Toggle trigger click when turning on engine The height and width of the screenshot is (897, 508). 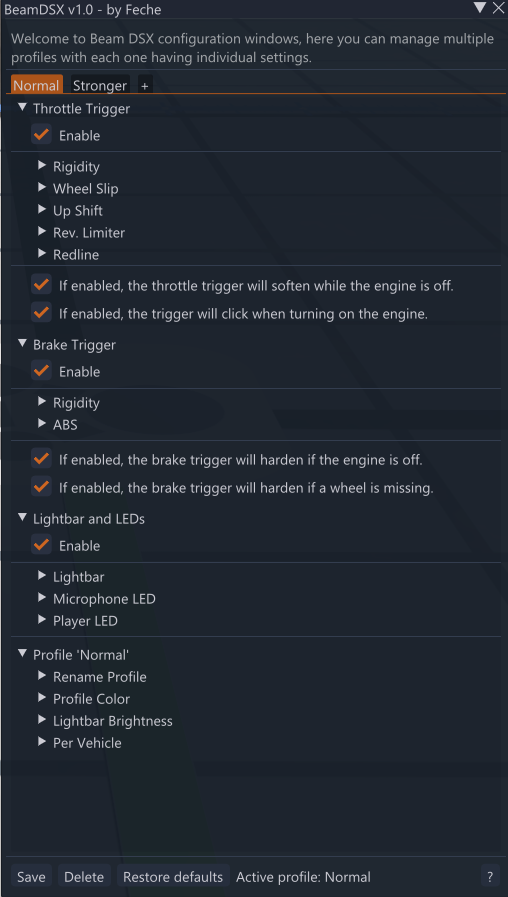tap(41, 313)
